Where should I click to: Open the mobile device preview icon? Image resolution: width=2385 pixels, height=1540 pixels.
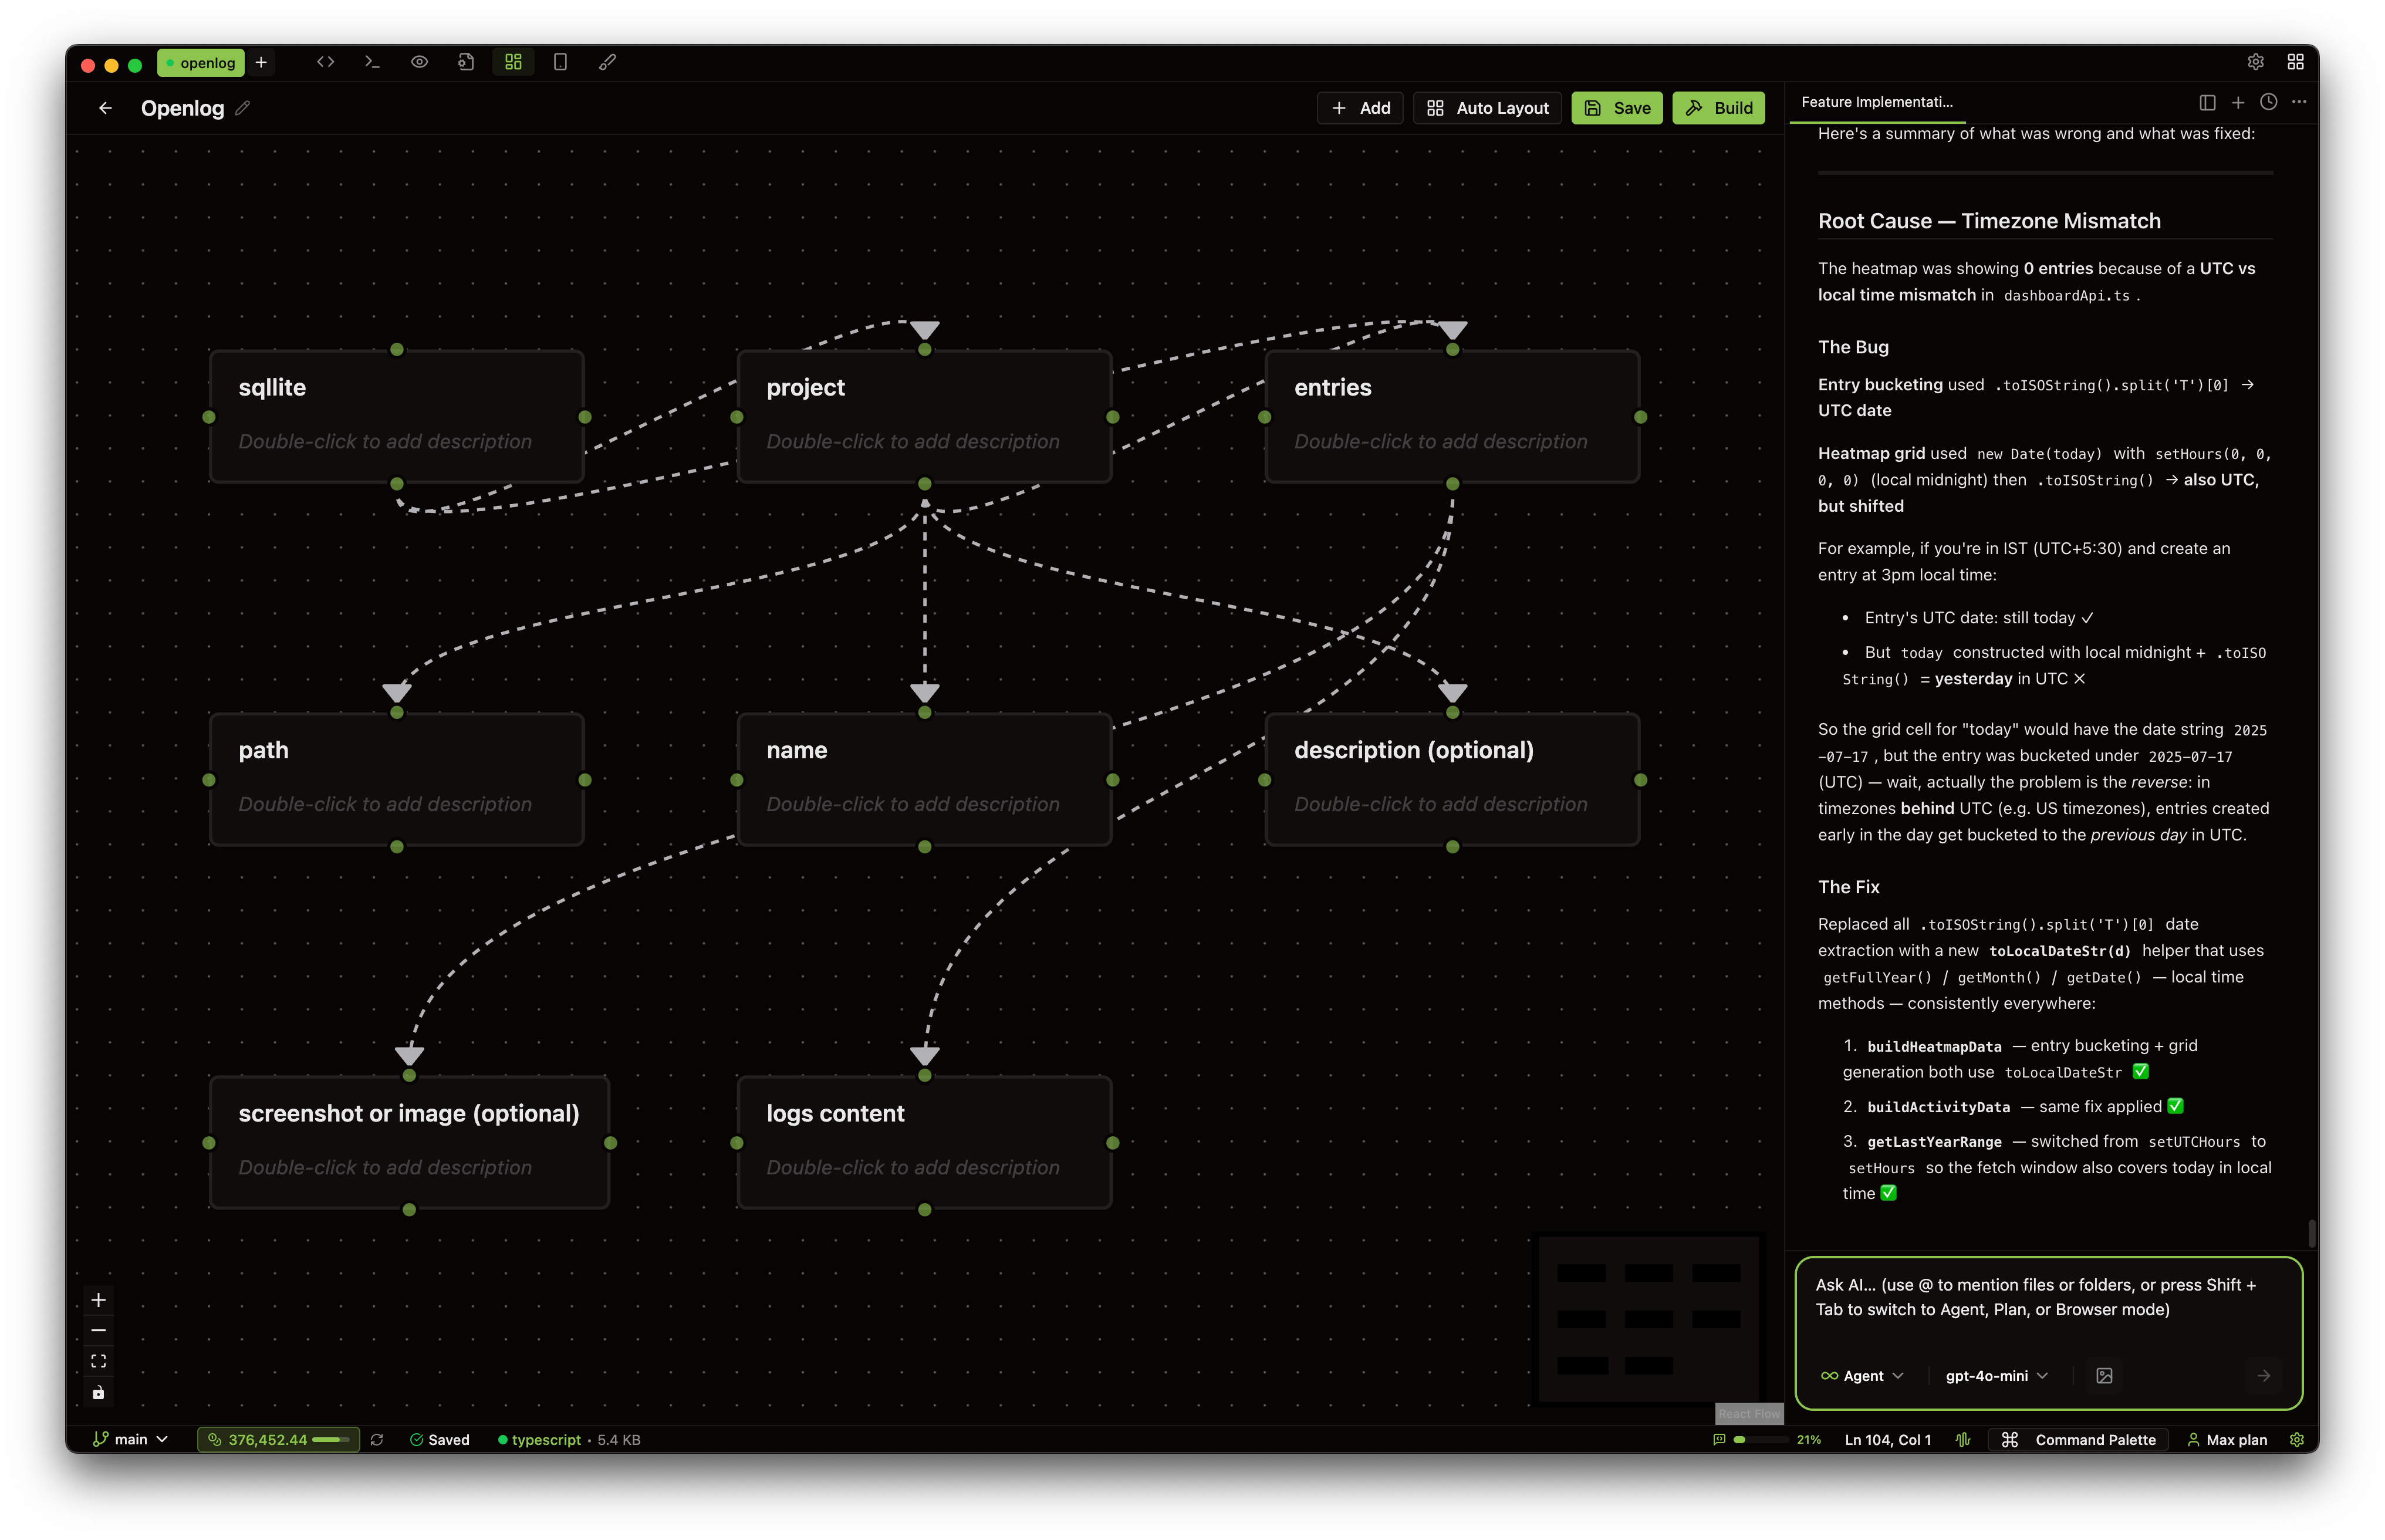coord(560,62)
